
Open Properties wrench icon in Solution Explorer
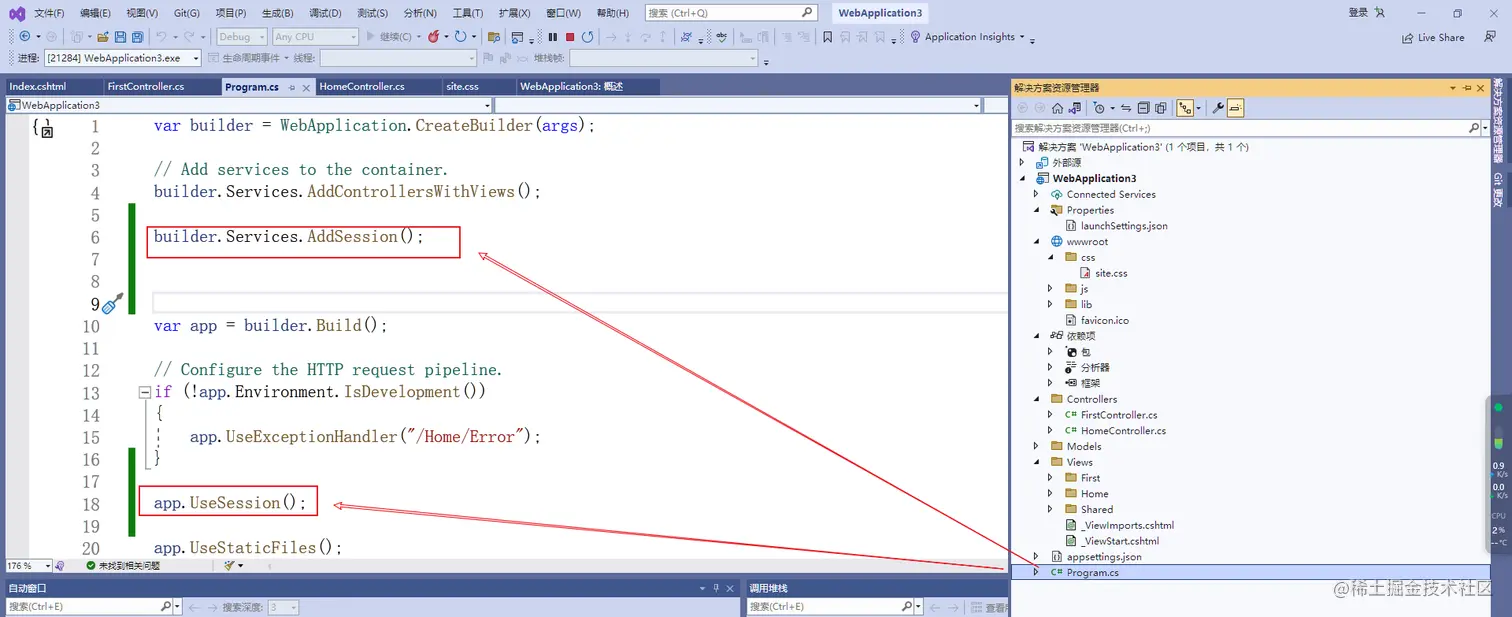click(1217, 108)
